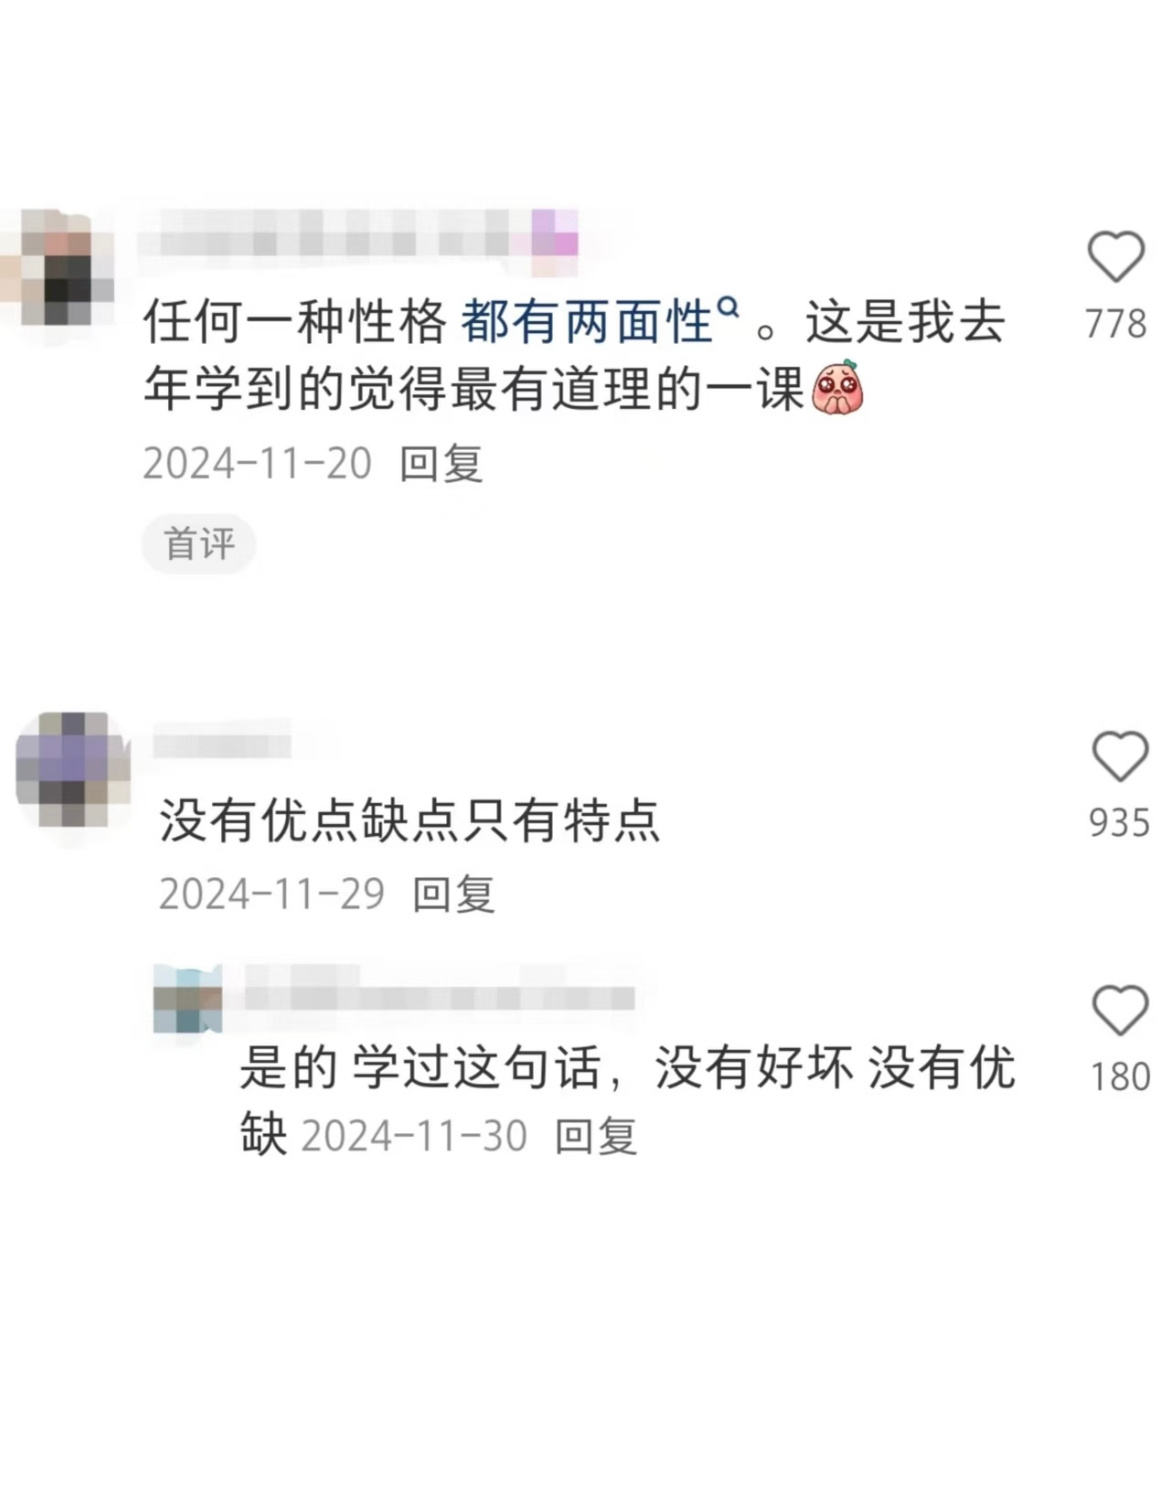Screen dimensions: 1170x1502
Task: Tap the heart on 没有优点缺点只有特点 comment
Action: pyautogui.click(x=1119, y=755)
